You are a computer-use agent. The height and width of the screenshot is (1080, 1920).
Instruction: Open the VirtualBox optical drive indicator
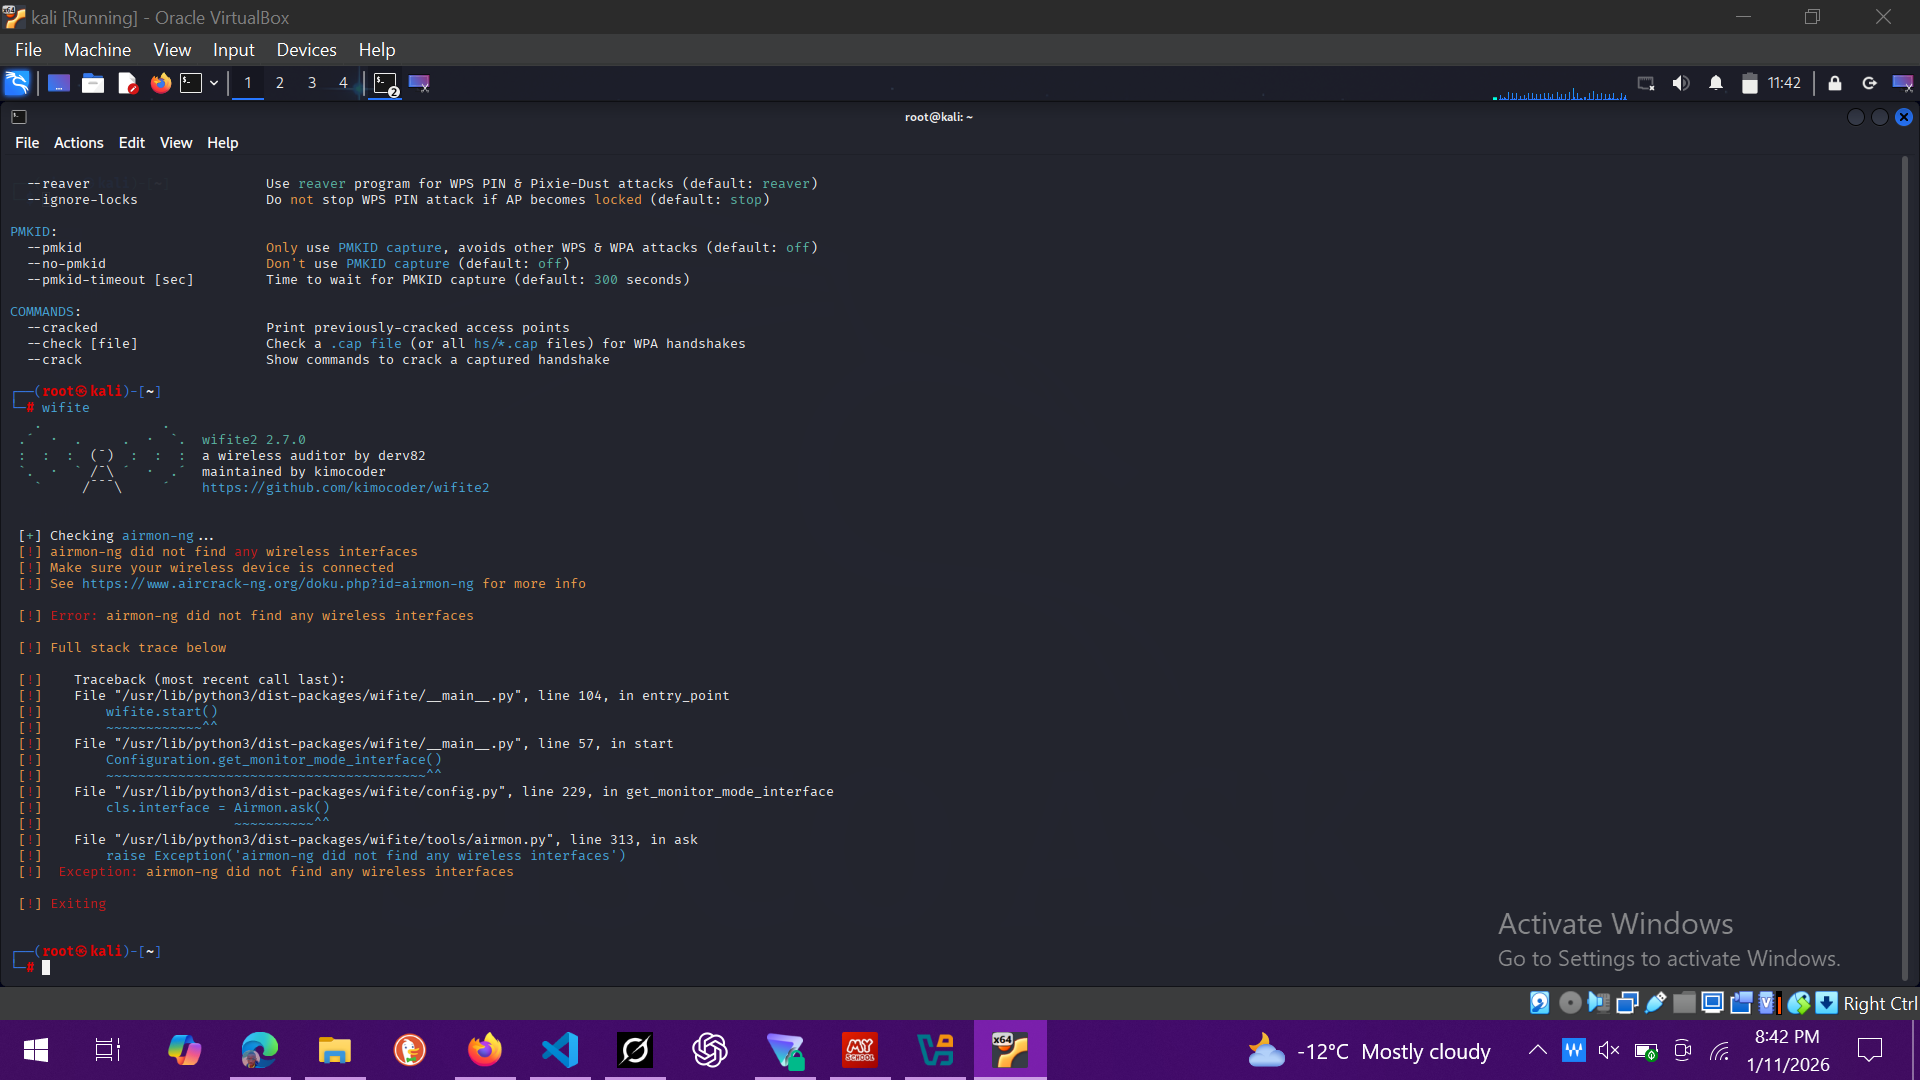pyautogui.click(x=1570, y=1003)
